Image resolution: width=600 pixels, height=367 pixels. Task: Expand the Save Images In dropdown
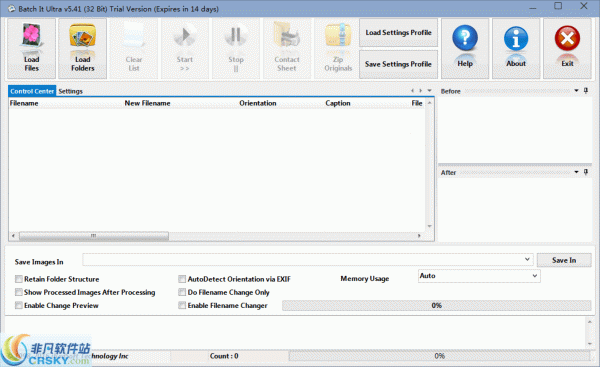pyautogui.click(x=527, y=259)
